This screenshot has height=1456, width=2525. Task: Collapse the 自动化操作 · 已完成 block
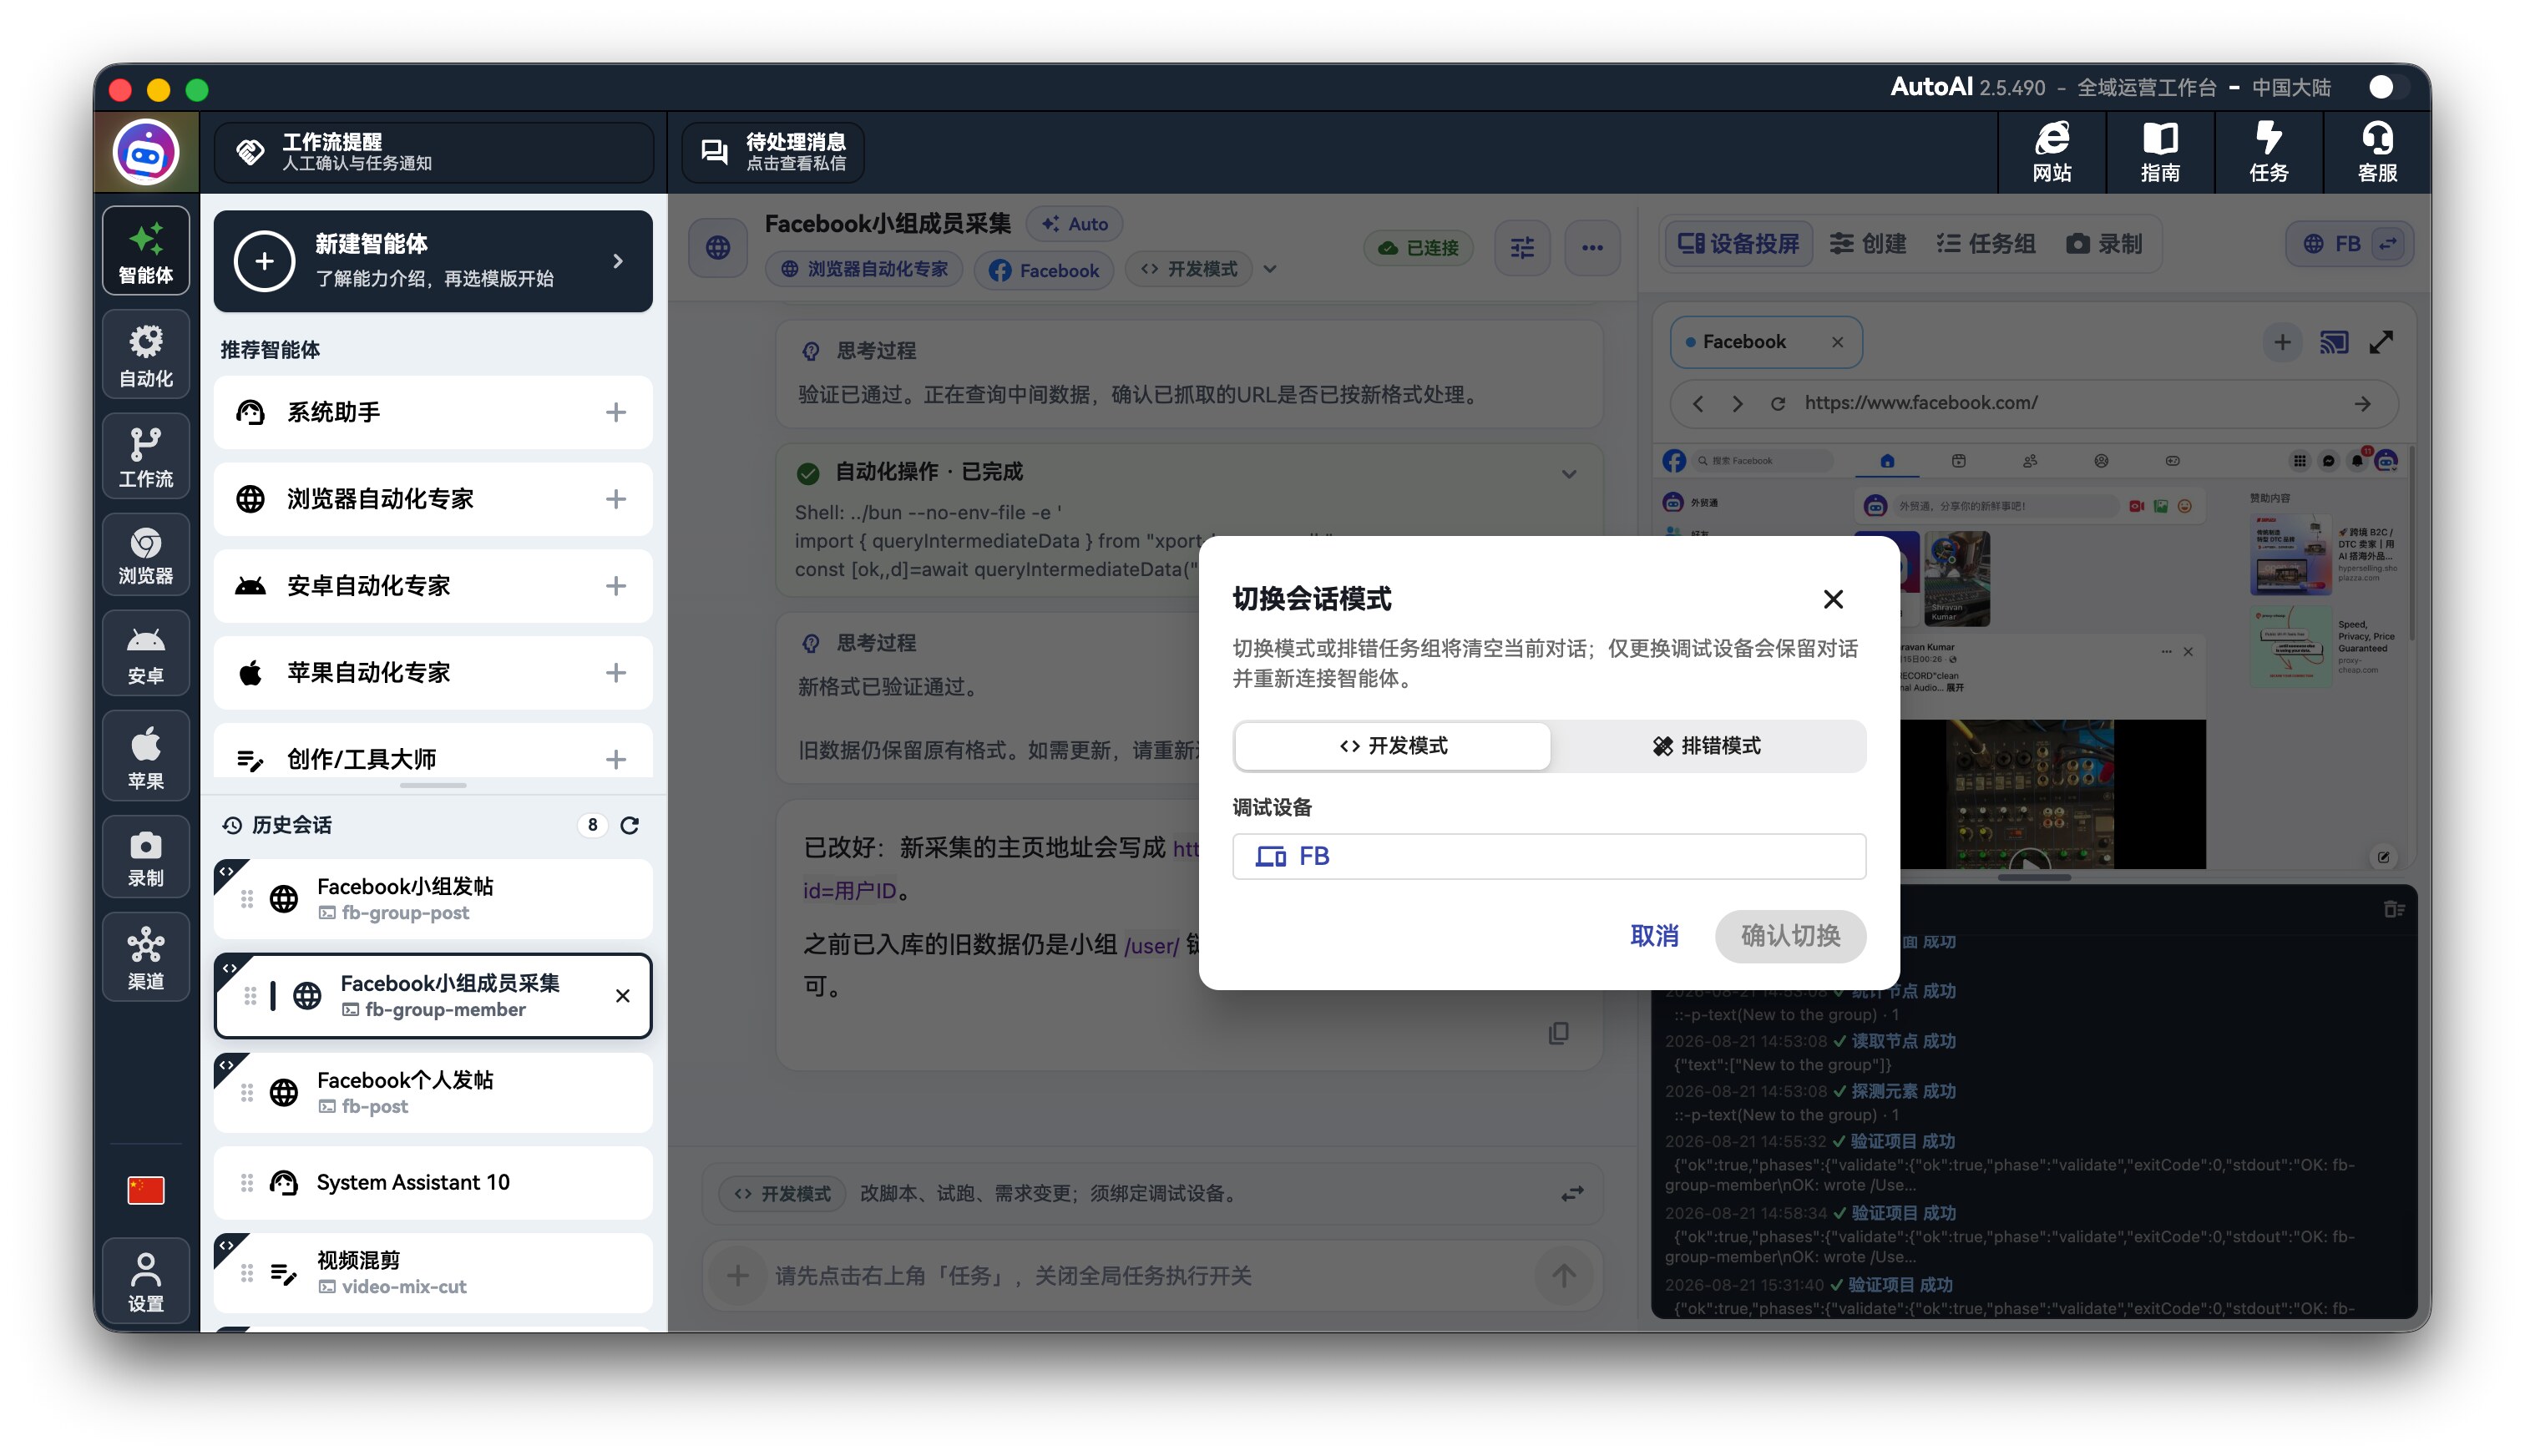[1569, 473]
